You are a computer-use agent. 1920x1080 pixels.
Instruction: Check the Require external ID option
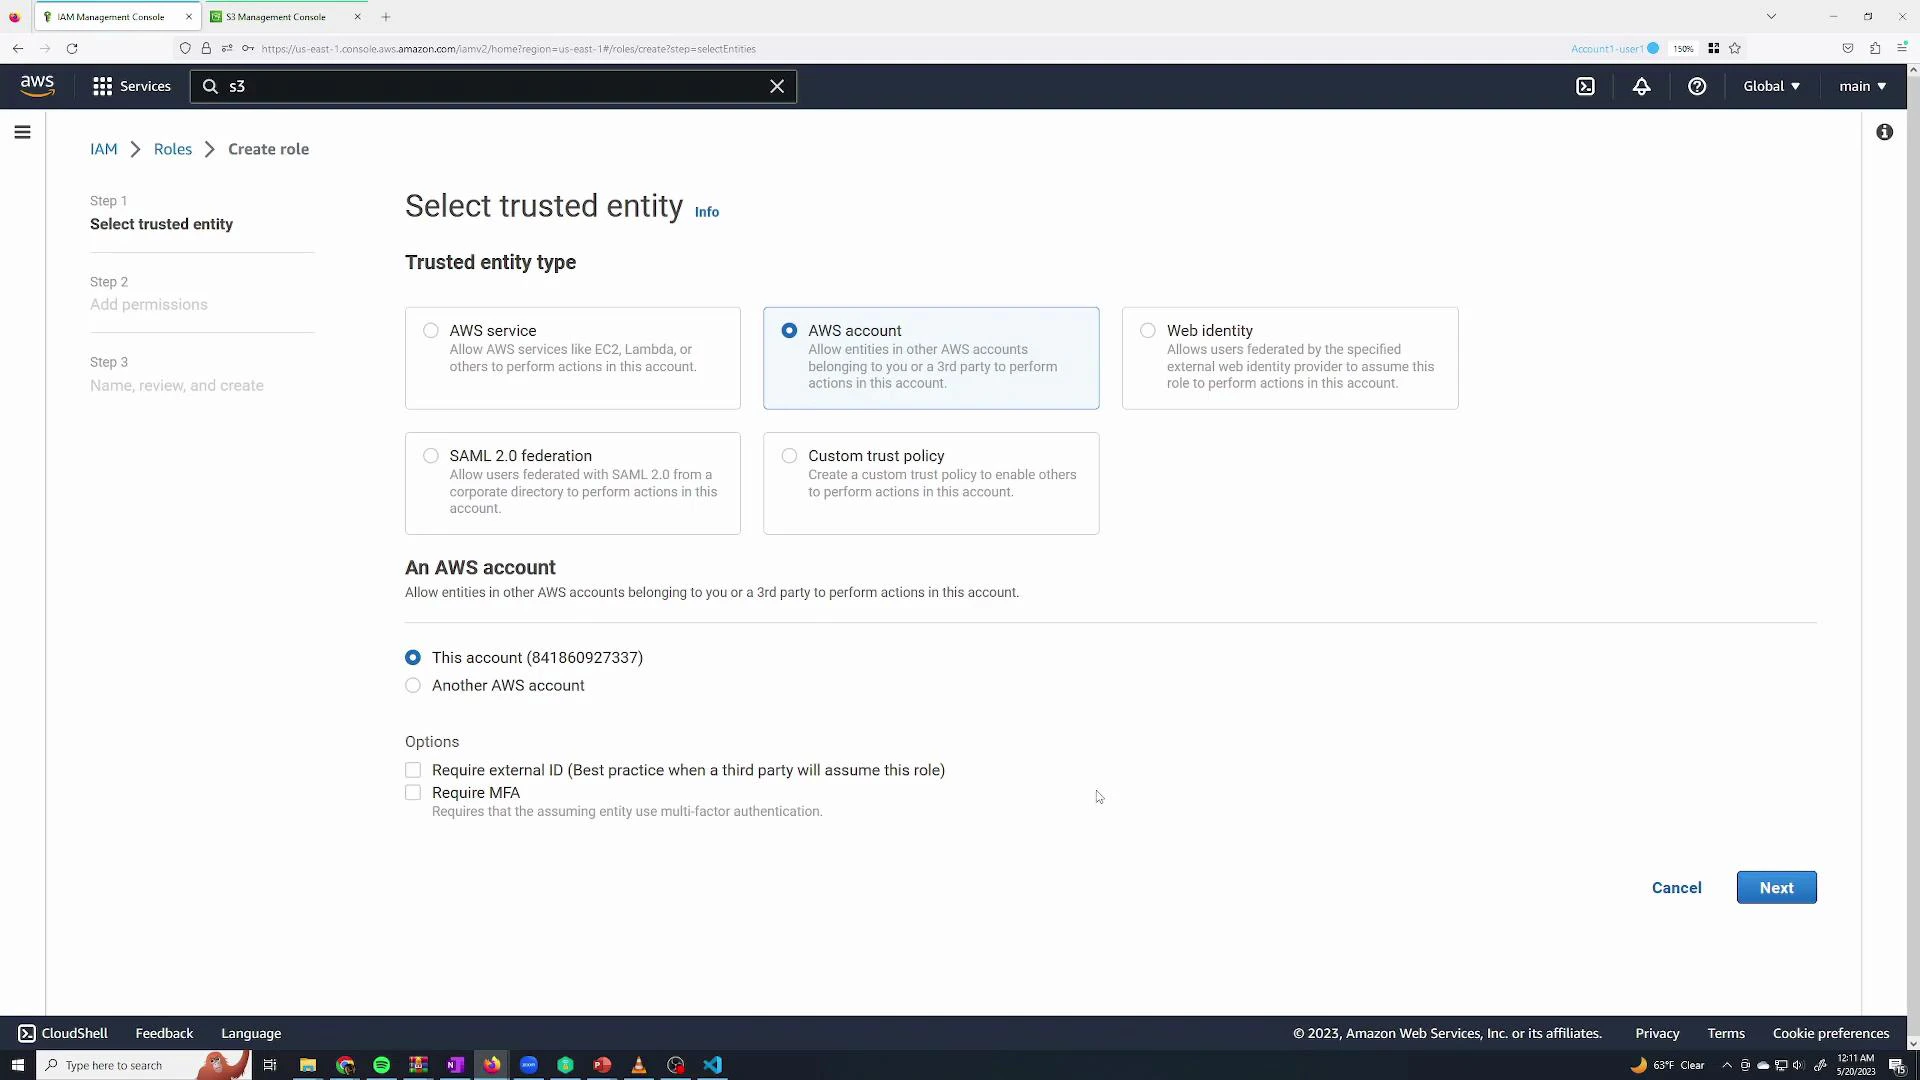tap(412, 770)
